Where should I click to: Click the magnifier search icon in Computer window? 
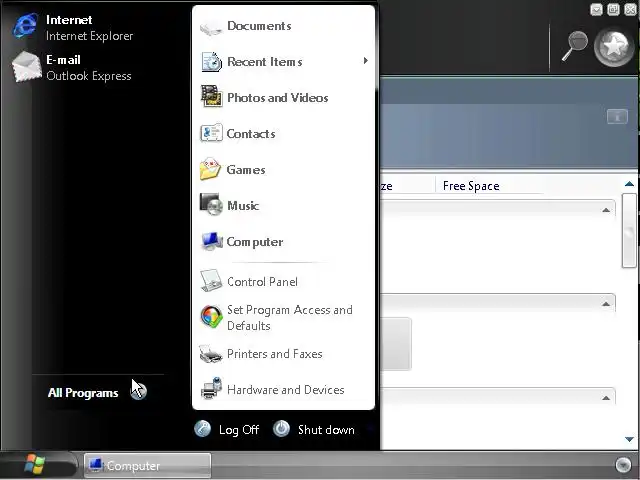coord(575,46)
